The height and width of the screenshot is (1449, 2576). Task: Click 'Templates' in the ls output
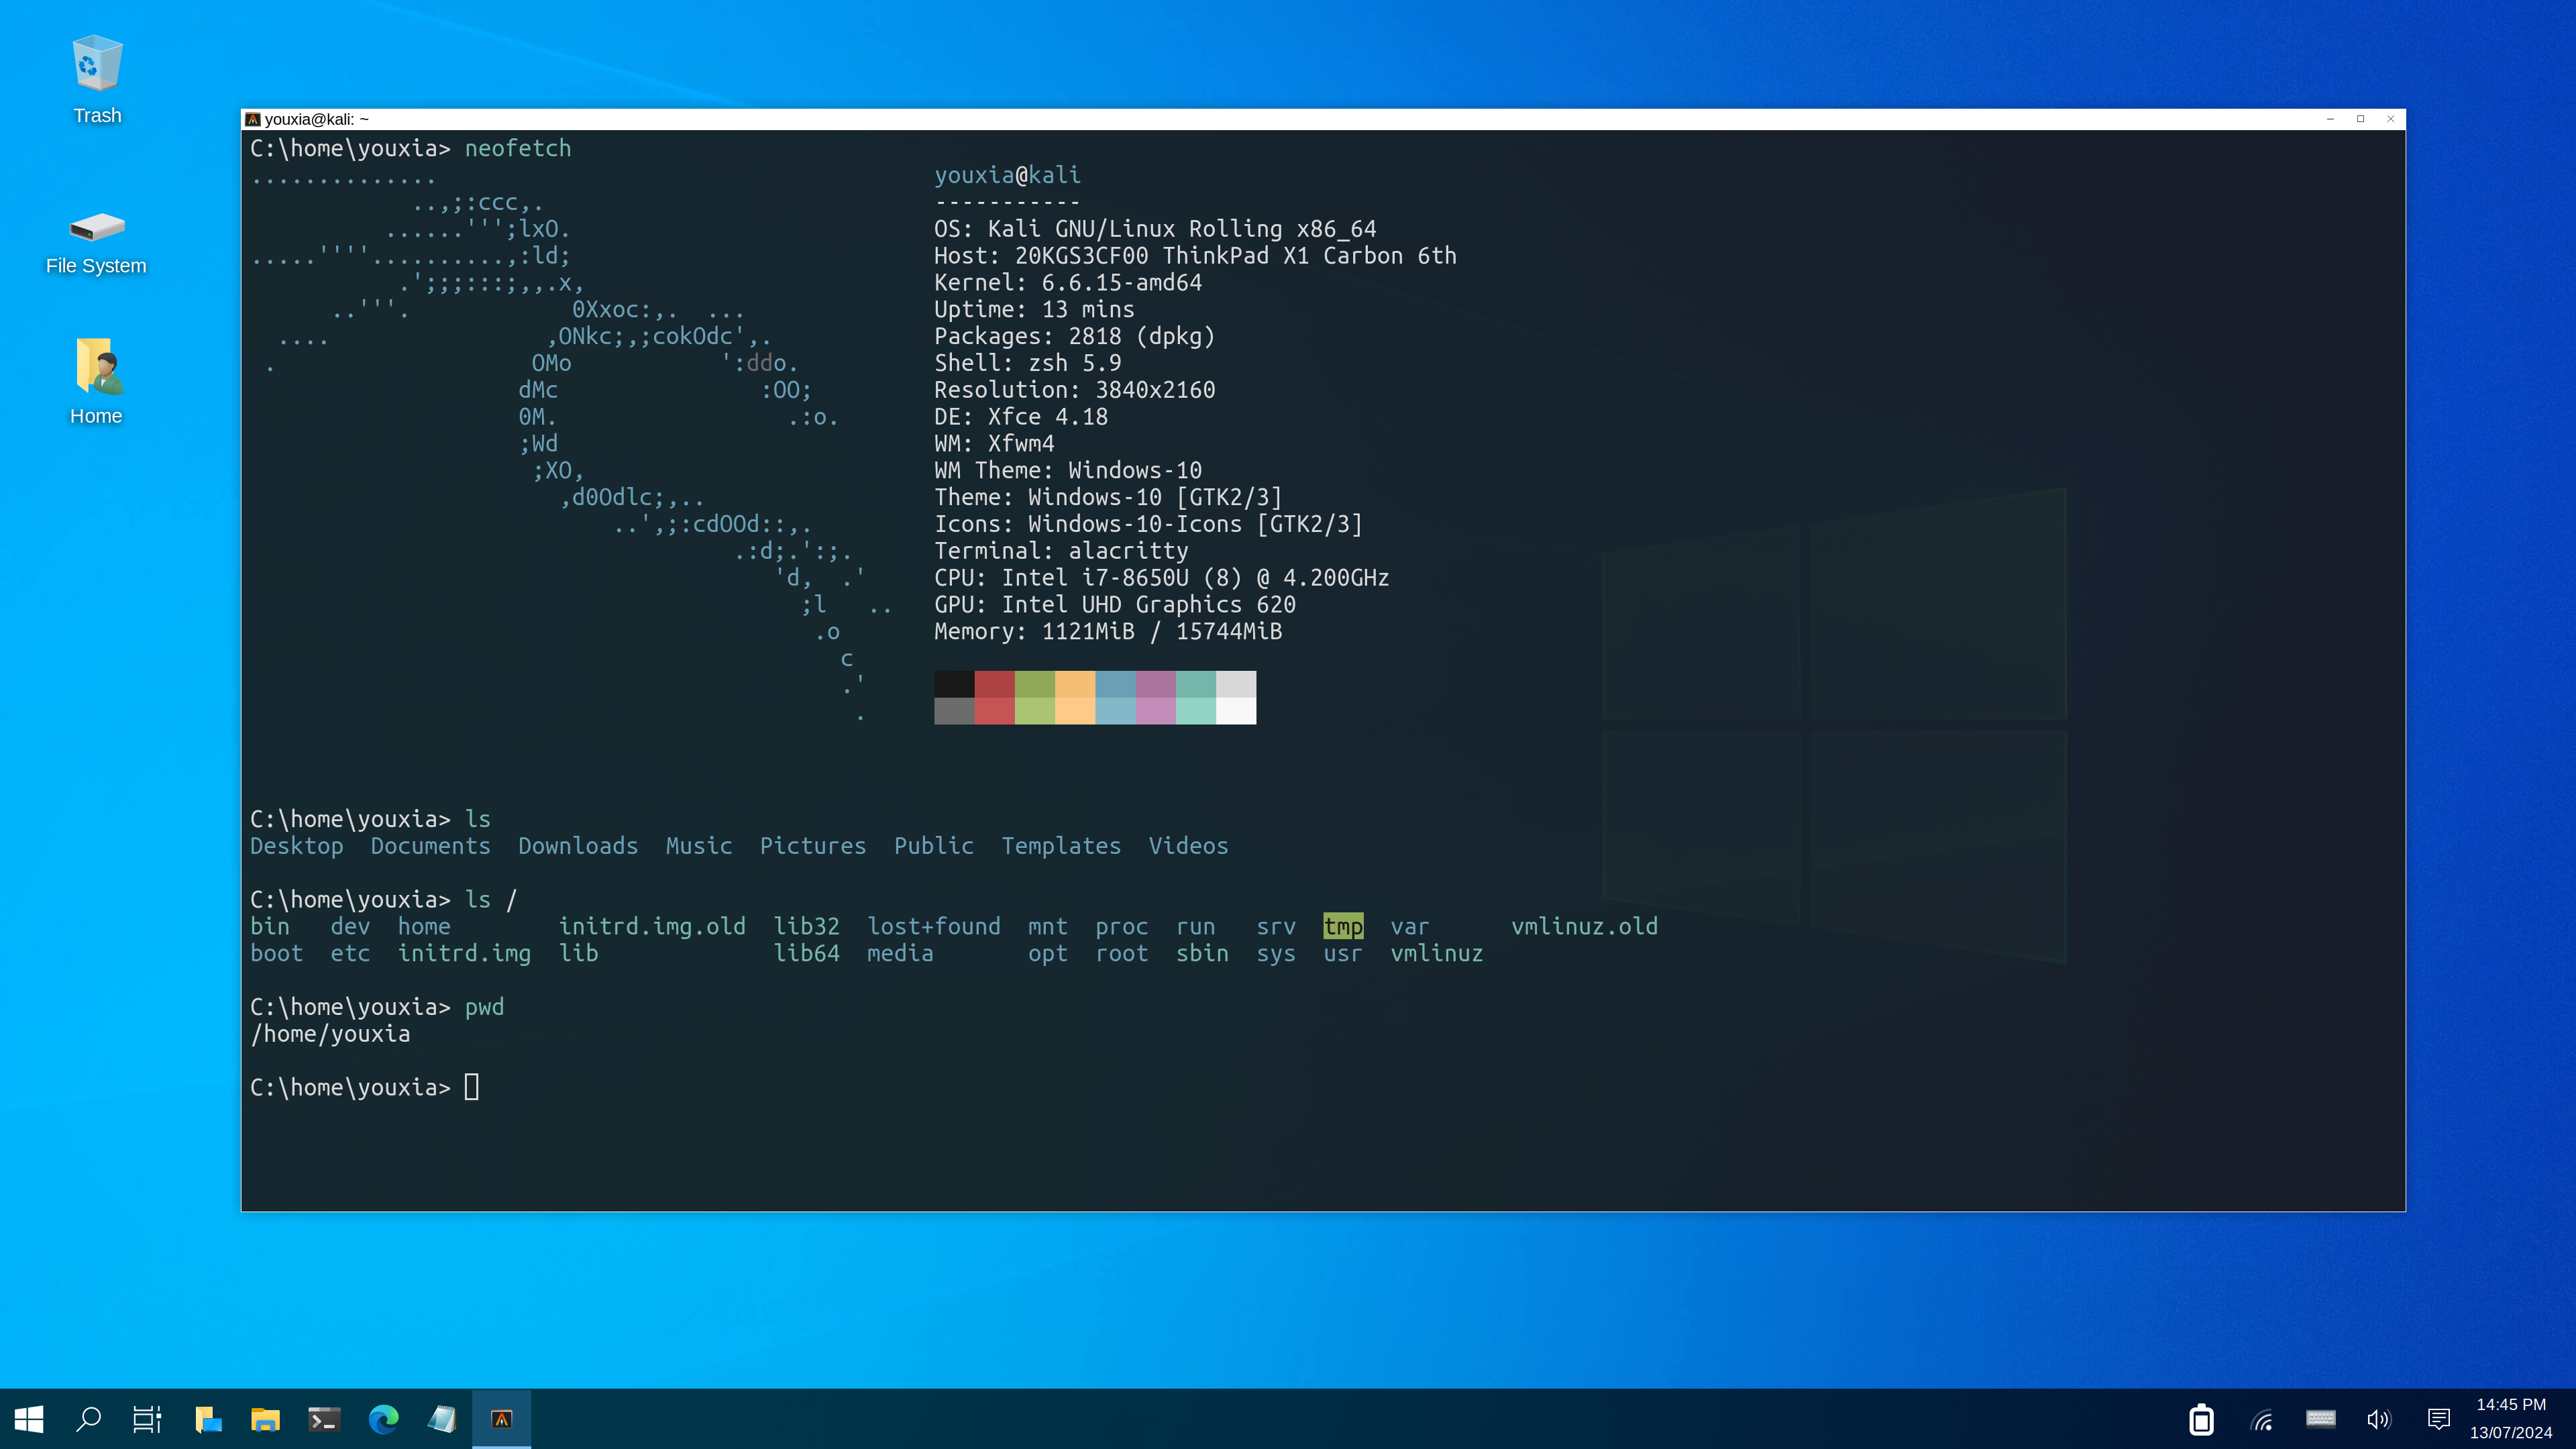[1061, 846]
